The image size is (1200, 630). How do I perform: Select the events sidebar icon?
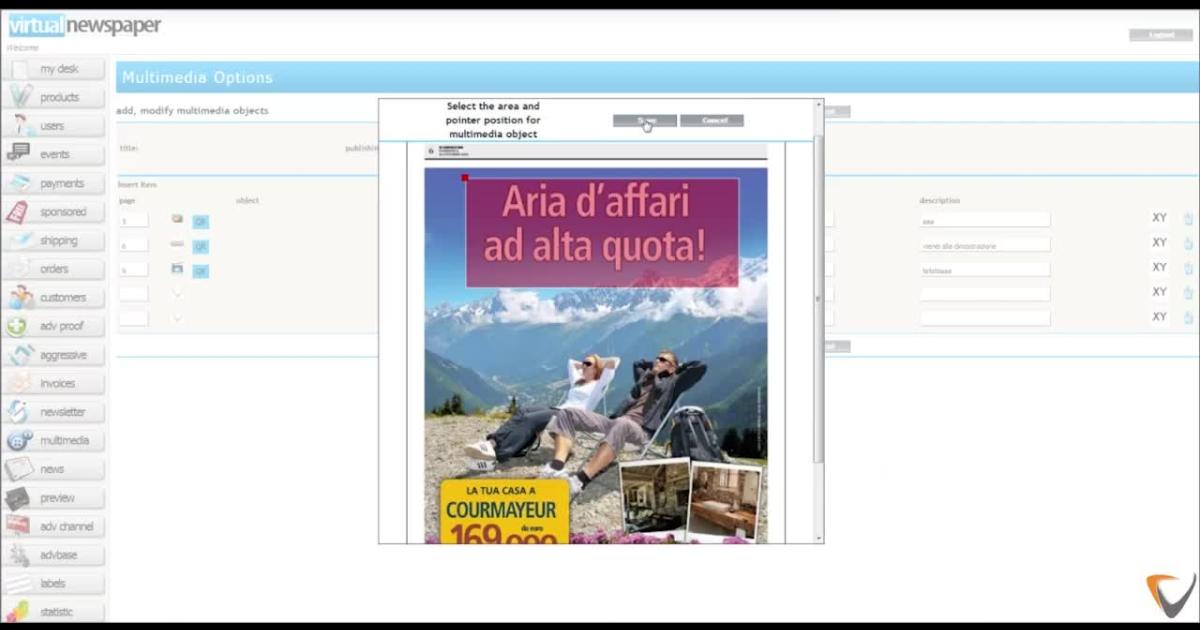coord(18,153)
